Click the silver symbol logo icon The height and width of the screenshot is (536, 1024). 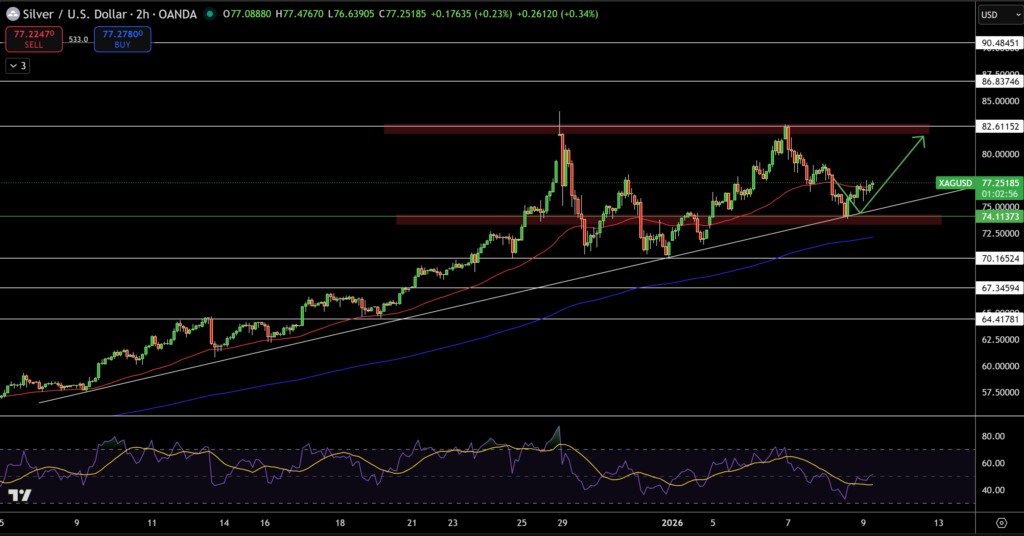12,15
